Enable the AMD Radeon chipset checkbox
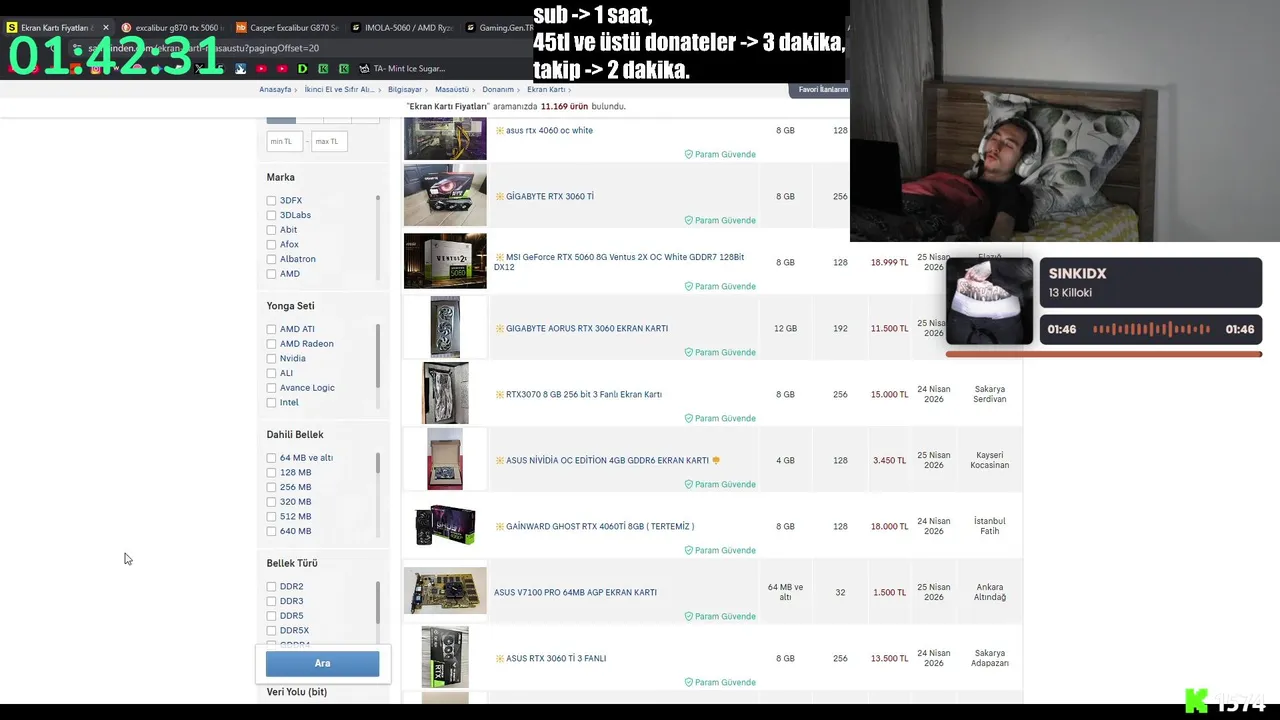This screenshot has height=720, width=1280. click(x=271, y=344)
